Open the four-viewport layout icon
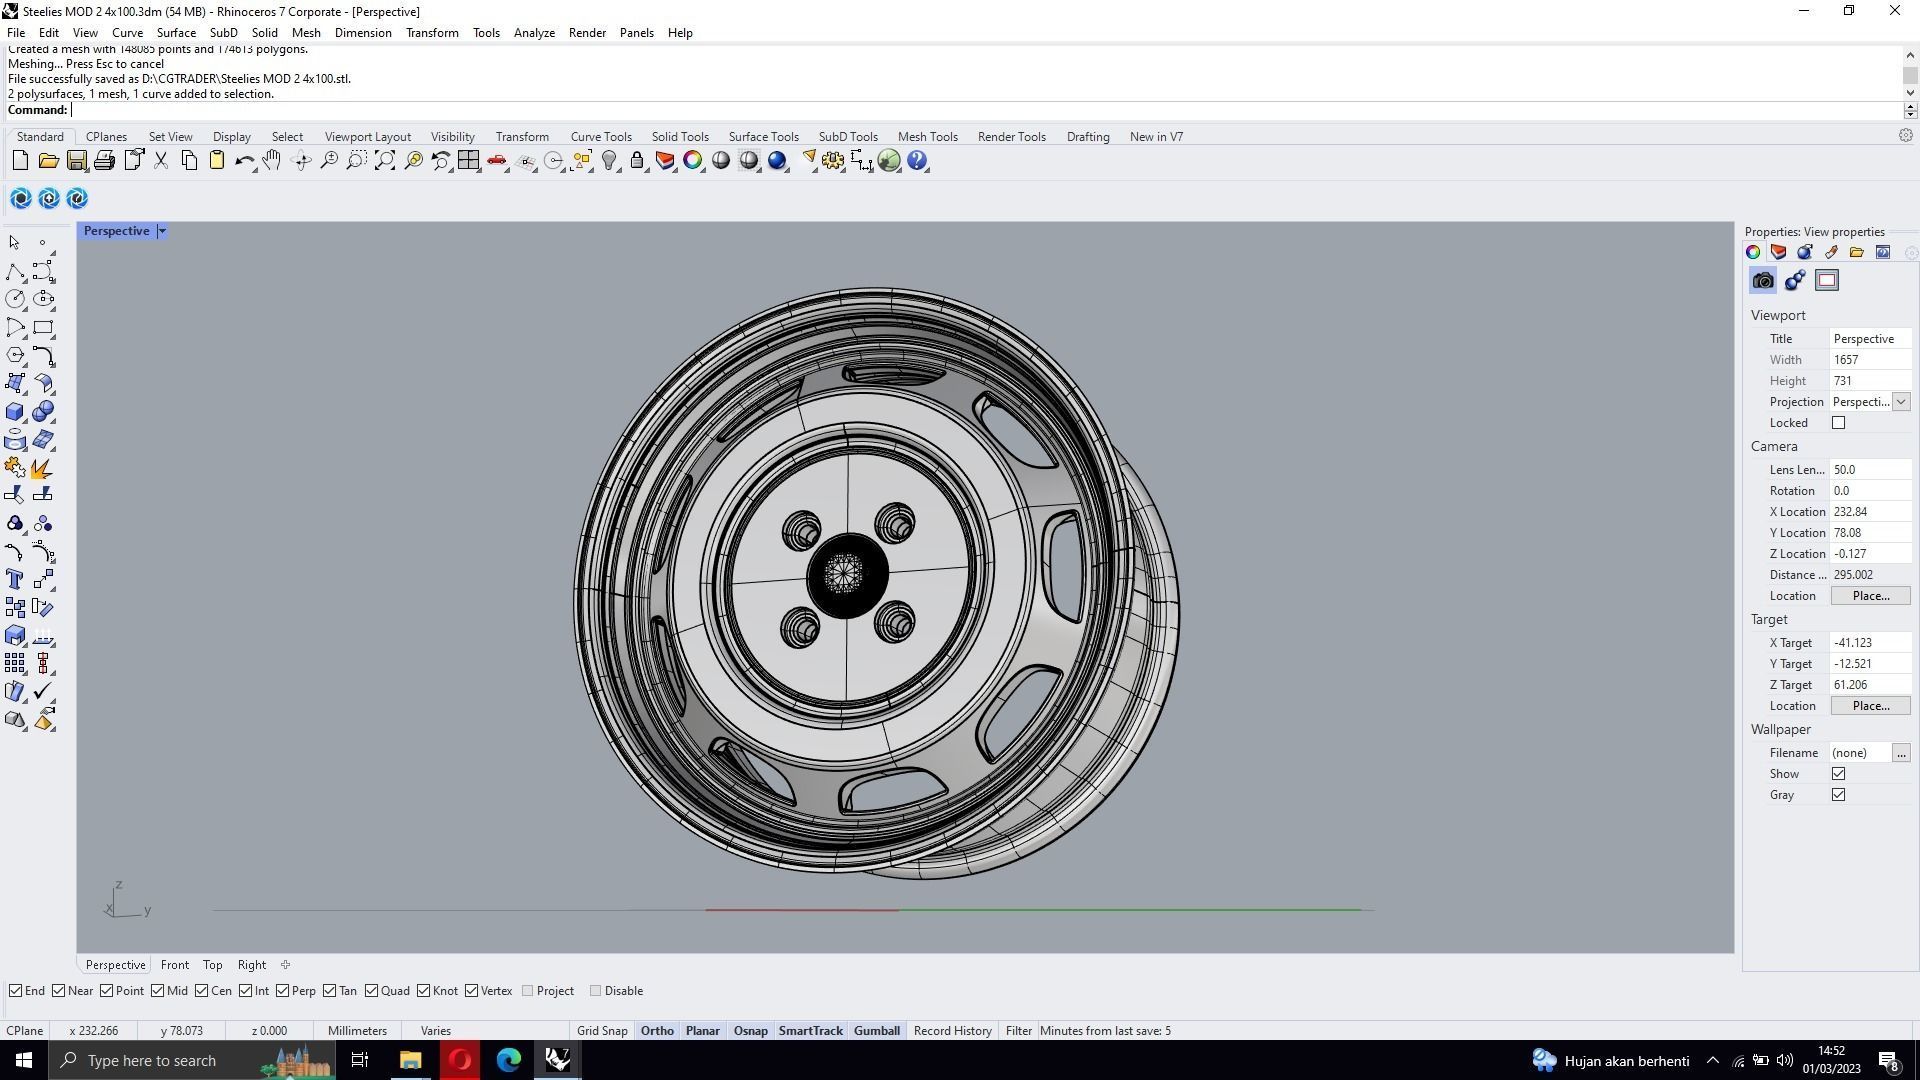This screenshot has height=1080, width=1920. click(x=468, y=161)
